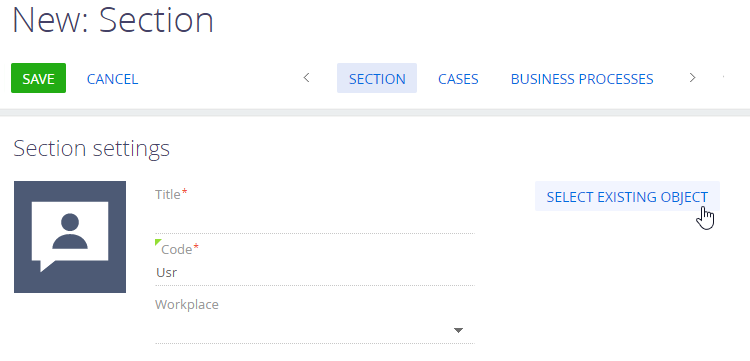Screen dimensions: 750x361
Task: Click the Section settings heading
Action: point(91,149)
